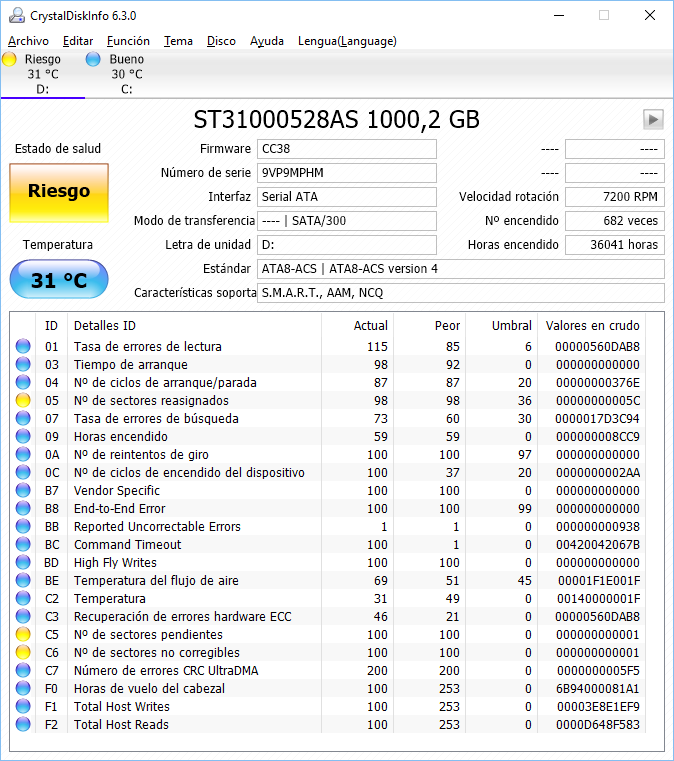Select raw value 00000000005C
Viewport: 674px width, 761px height.
598,400
